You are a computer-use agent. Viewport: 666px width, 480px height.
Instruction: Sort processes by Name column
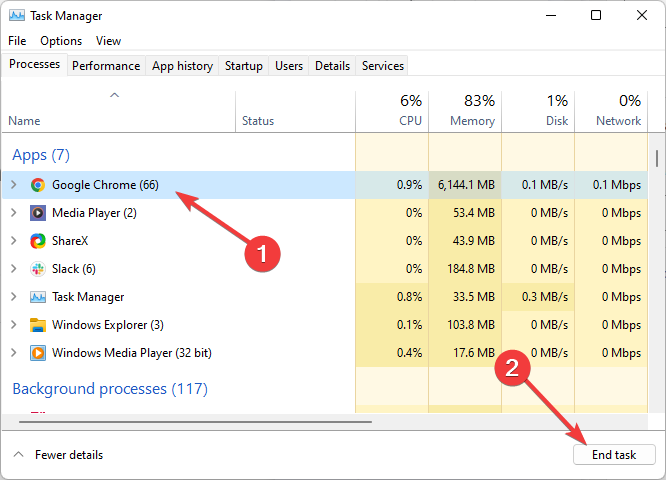(119, 112)
